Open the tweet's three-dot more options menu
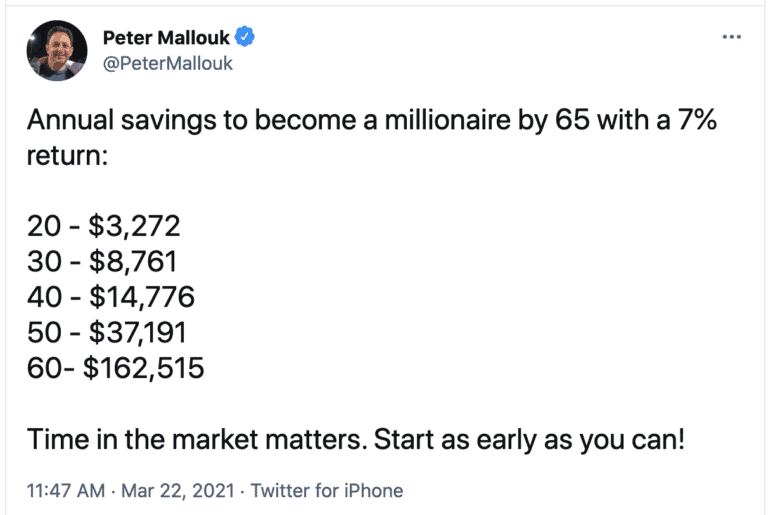768x515 pixels. coord(731,37)
